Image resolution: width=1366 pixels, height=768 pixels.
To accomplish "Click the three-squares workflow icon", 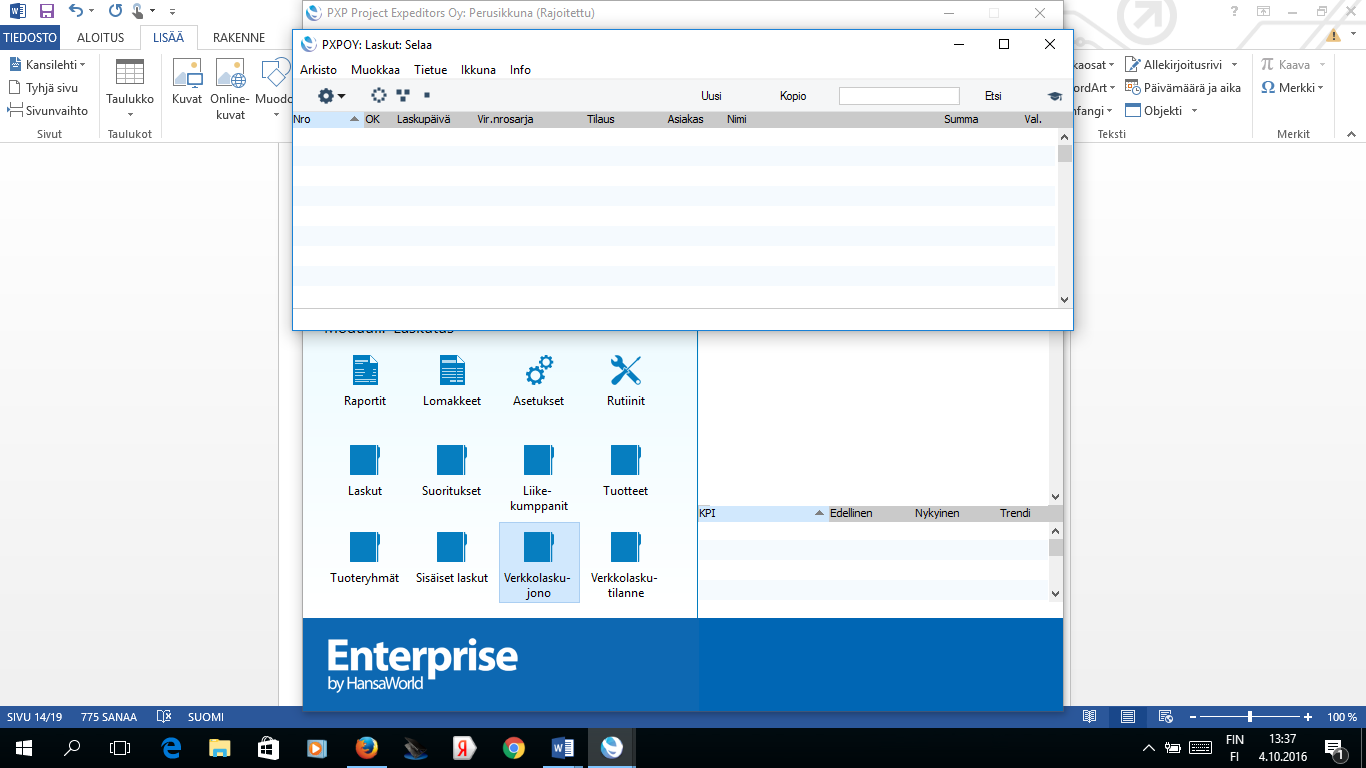I will pos(403,96).
